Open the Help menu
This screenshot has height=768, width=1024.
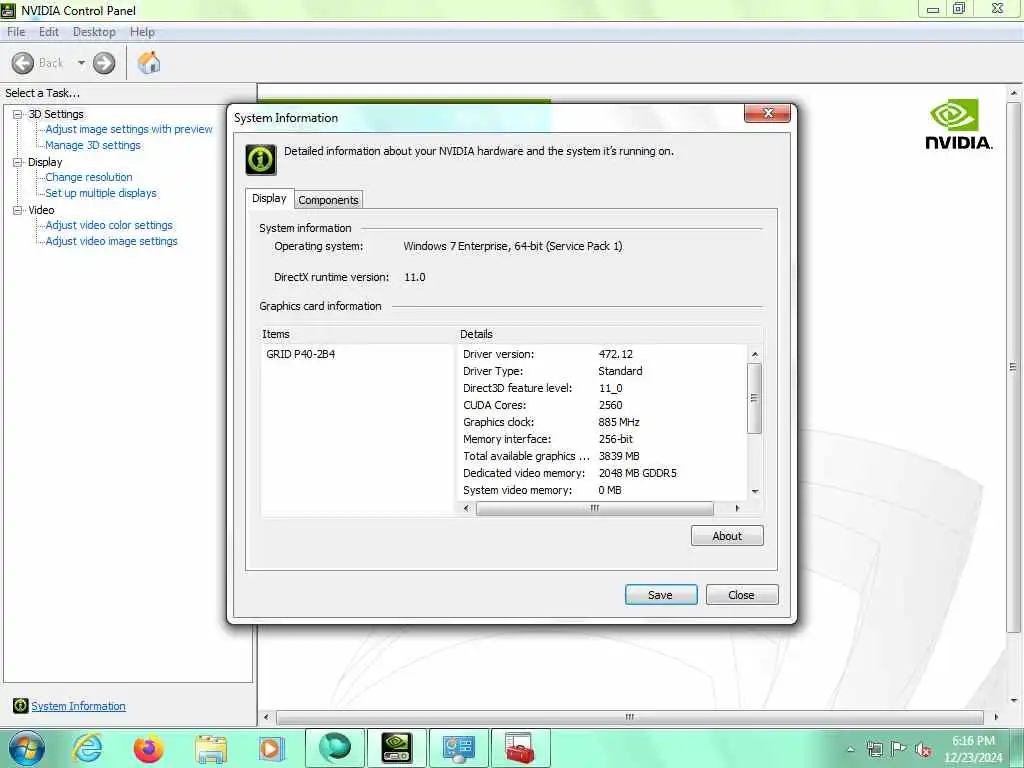(142, 32)
